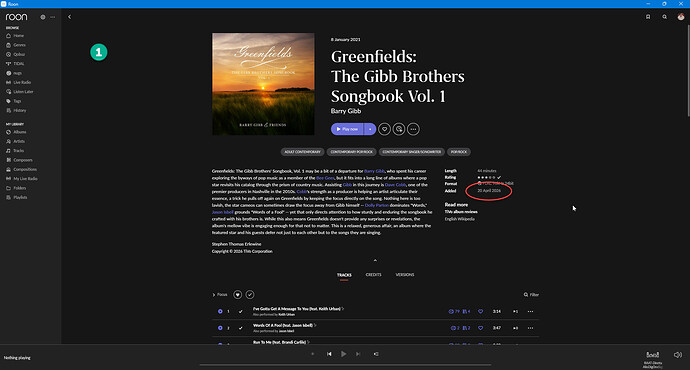Go back with the left arrow

(69, 17)
